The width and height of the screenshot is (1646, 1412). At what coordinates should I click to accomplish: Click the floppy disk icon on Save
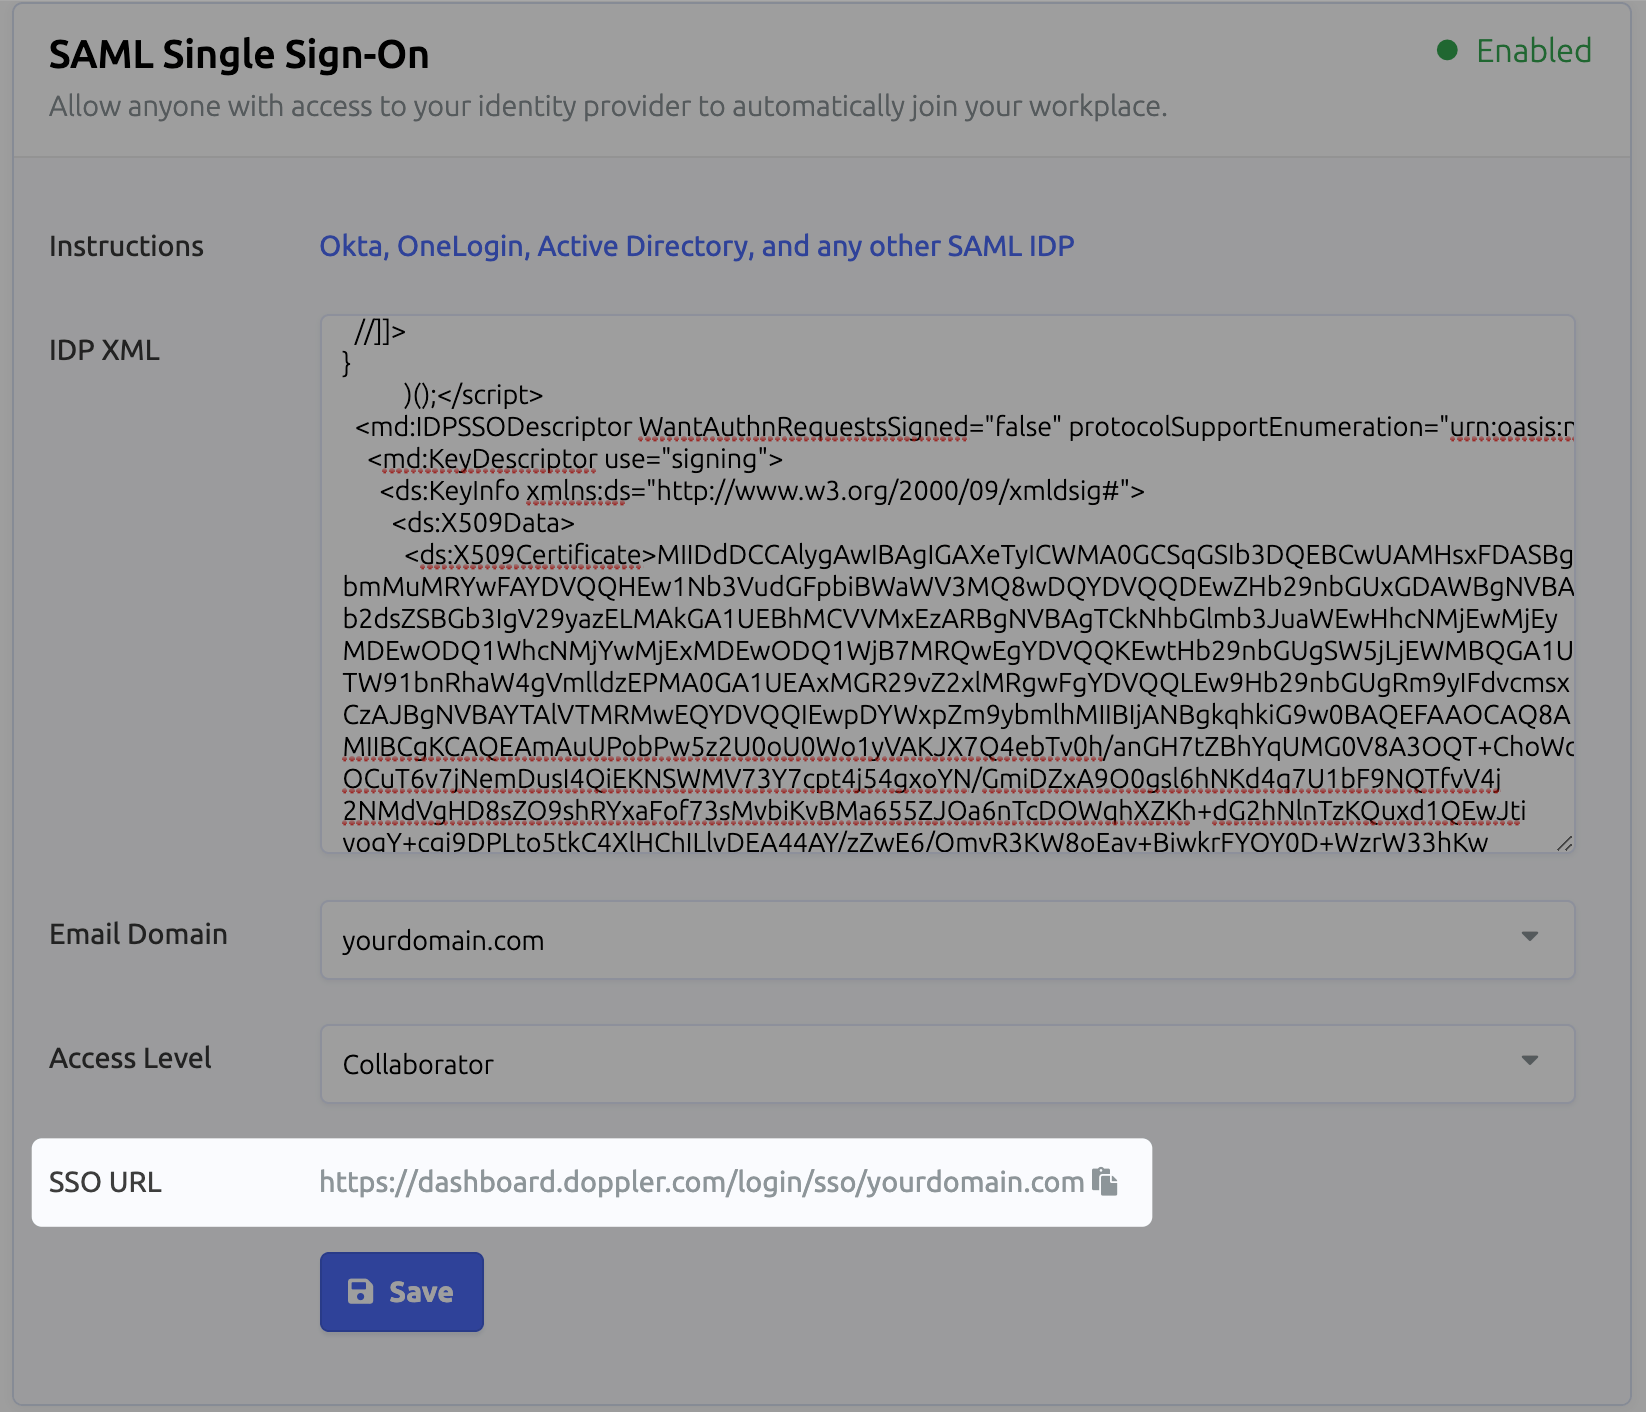point(360,1292)
